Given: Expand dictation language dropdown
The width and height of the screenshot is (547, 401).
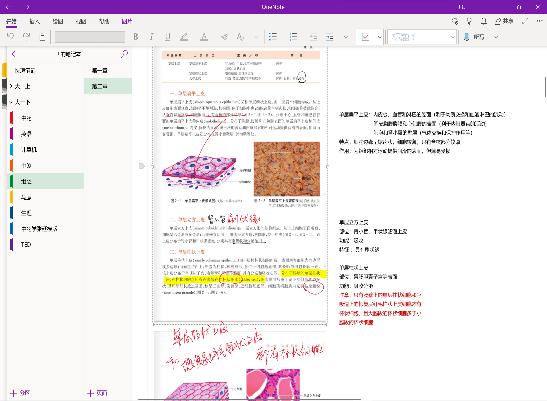Looking at the screenshot, I should [x=496, y=37].
